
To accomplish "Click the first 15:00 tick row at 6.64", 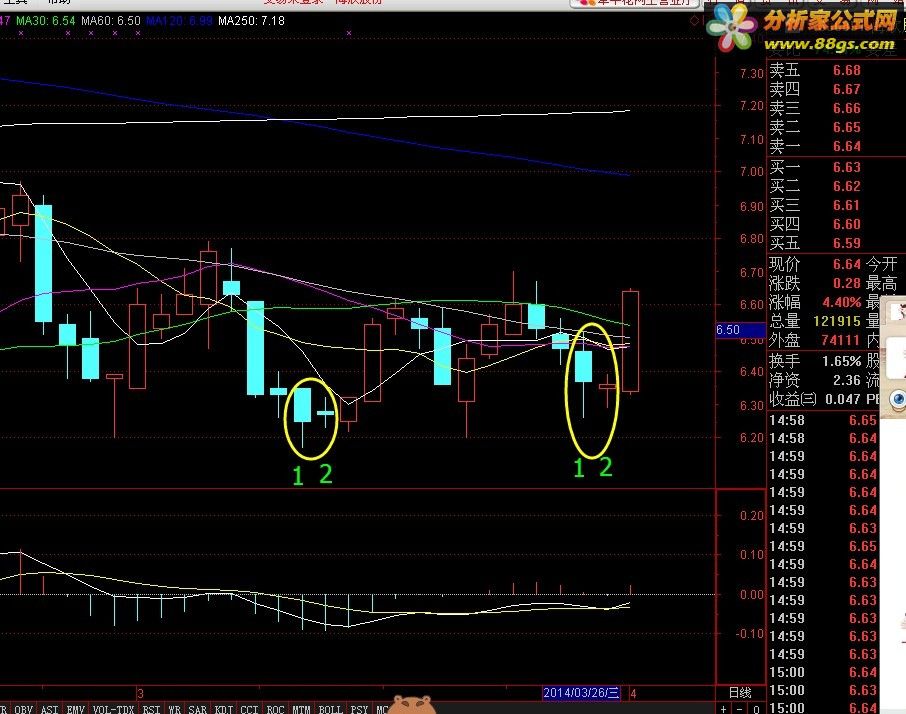I will point(823,672).
